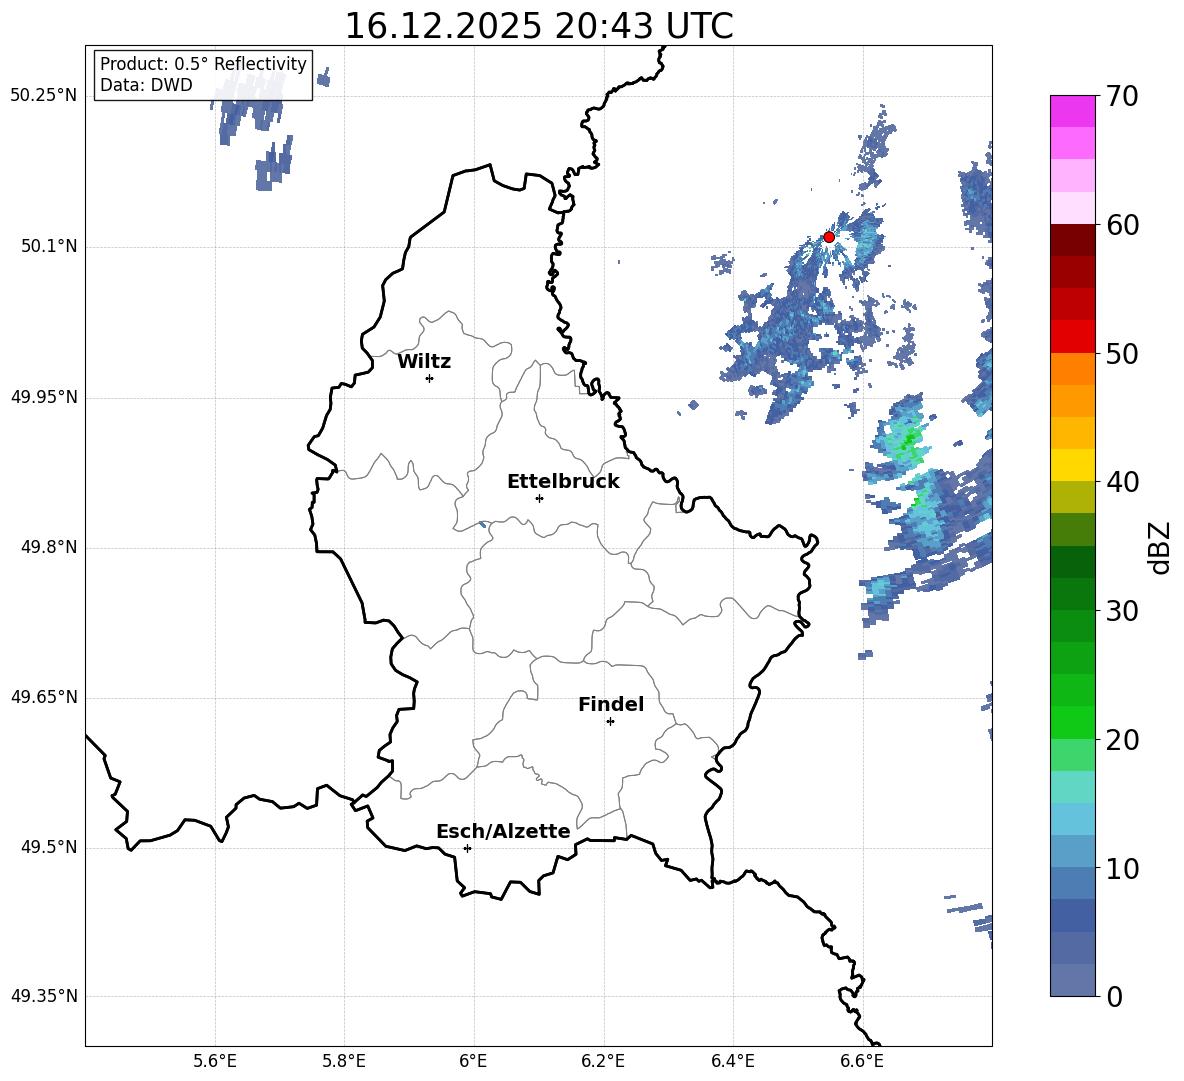Pick the dark green colorbar segment at 30
Viewport: 1184px width, 1081px height.
tap(1072, 594)
